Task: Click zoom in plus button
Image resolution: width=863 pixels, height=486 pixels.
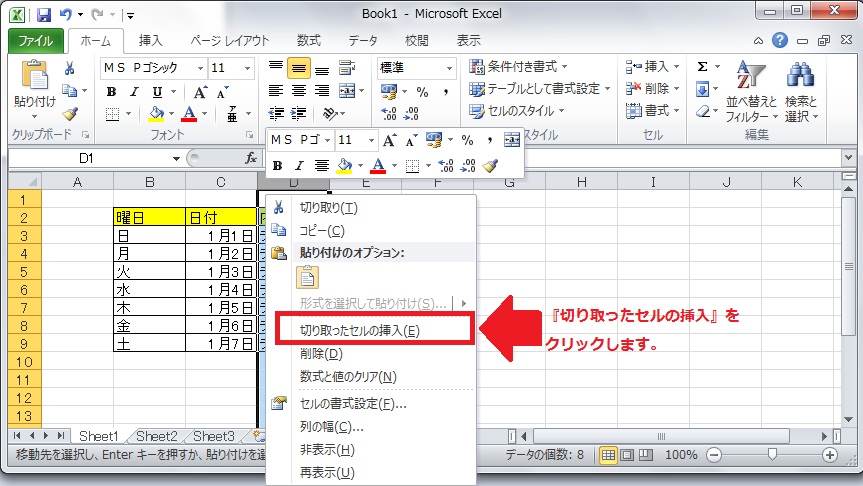Action: coord(830,455)
